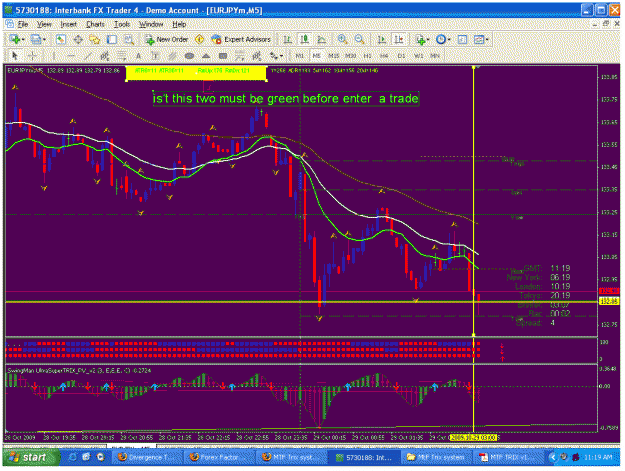The width and height of the screenshot is (625, 471).
Task: Switch to W1 timeframe
Action: pyautogui.click(x=418, y=56)
